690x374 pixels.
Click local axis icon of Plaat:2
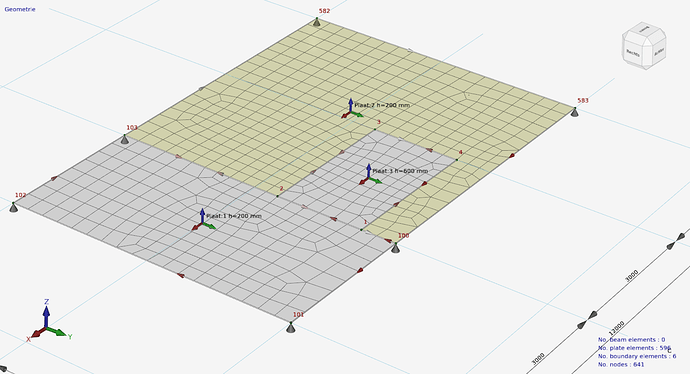(x=352, y=109)
